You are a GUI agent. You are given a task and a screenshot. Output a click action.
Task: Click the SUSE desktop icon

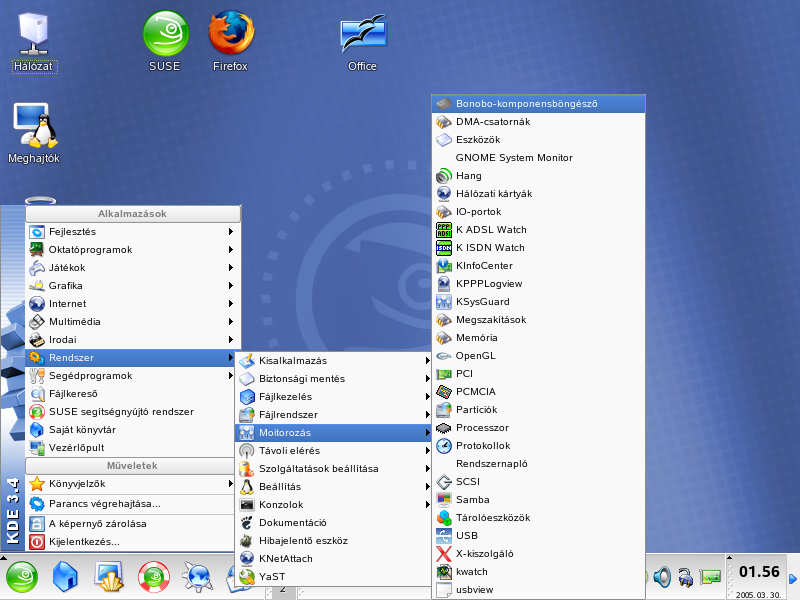pos(165,43)
